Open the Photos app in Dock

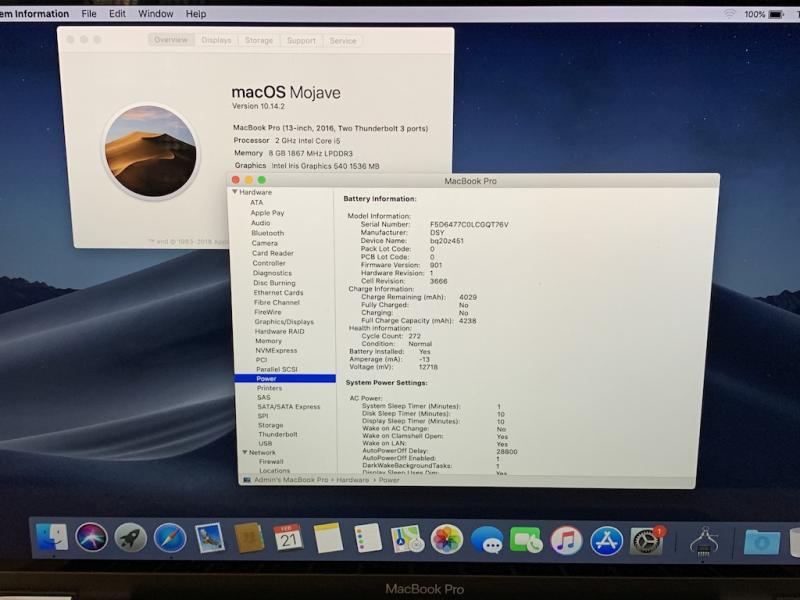[x=447, y=540]
